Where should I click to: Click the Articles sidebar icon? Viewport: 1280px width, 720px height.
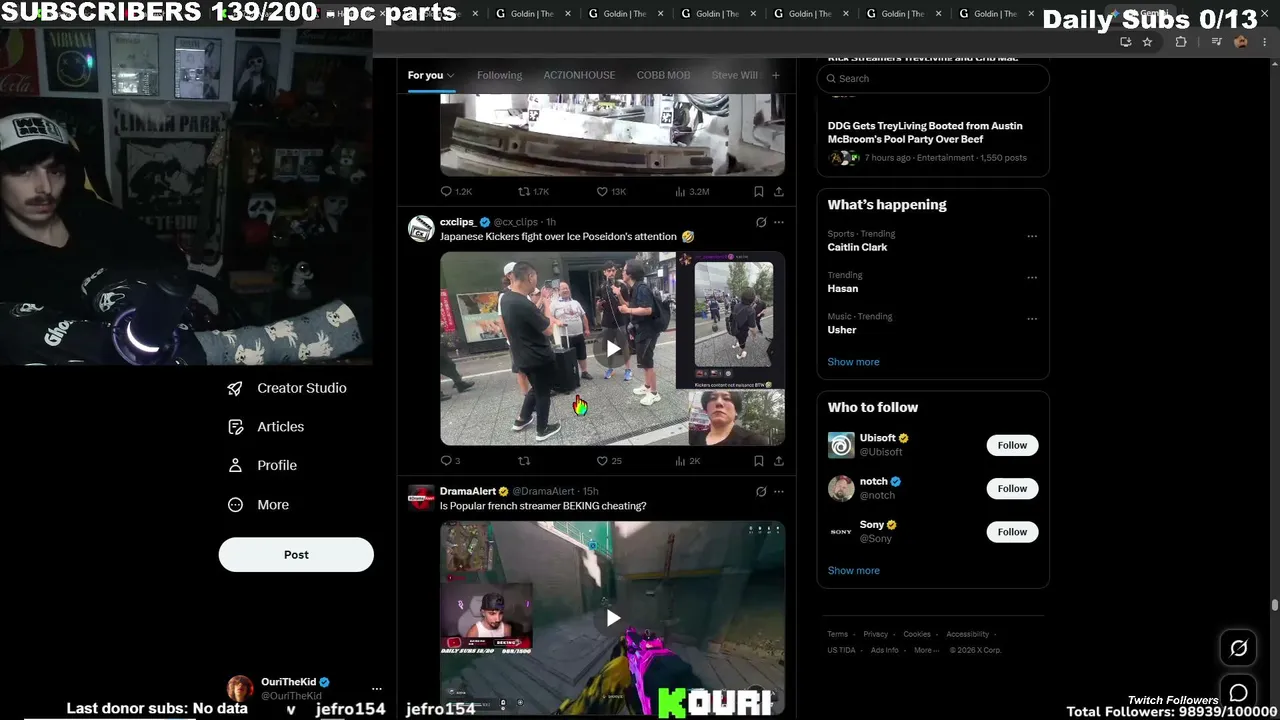(235, 427)
